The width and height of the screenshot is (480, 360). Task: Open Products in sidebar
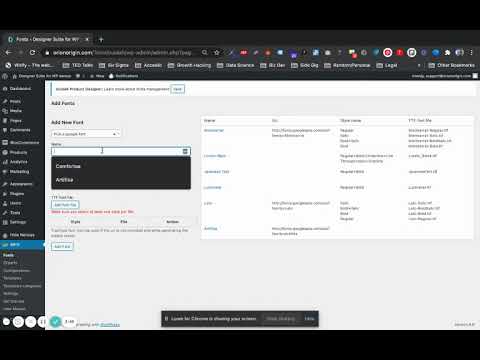point(18,152)
